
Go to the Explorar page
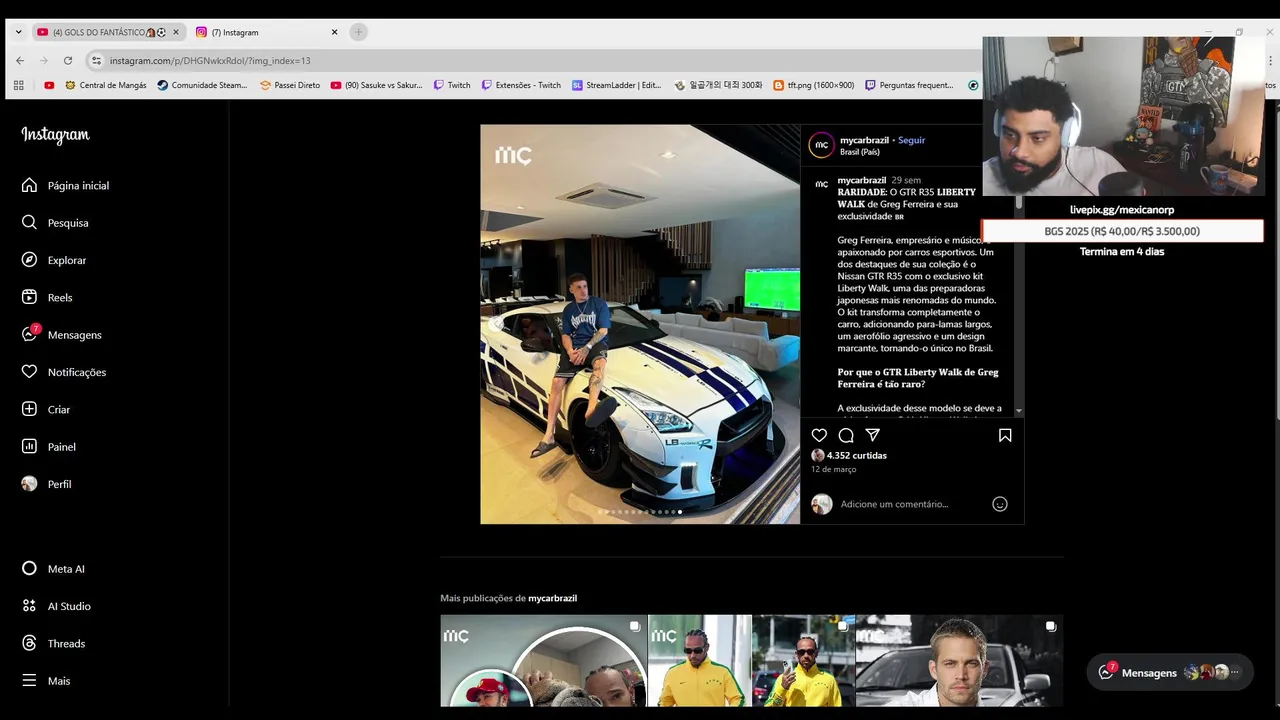[x=54, y=260]
